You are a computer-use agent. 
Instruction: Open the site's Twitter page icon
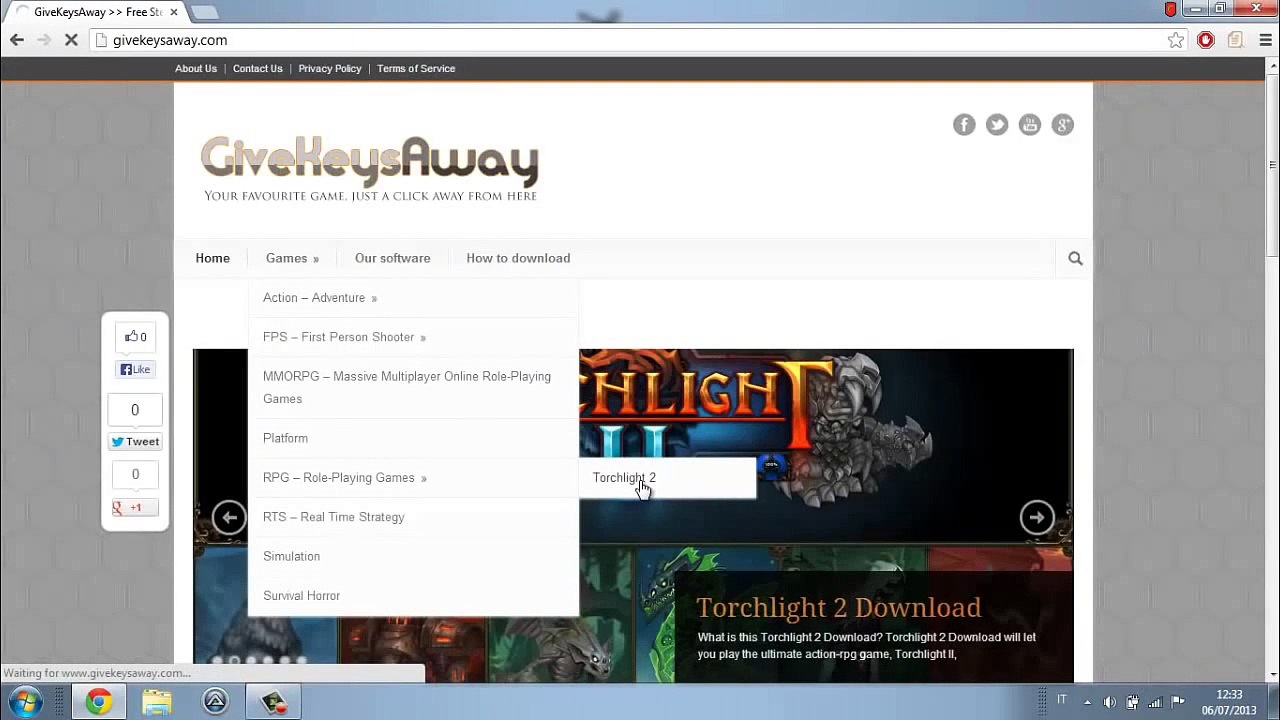coord(997,124)
